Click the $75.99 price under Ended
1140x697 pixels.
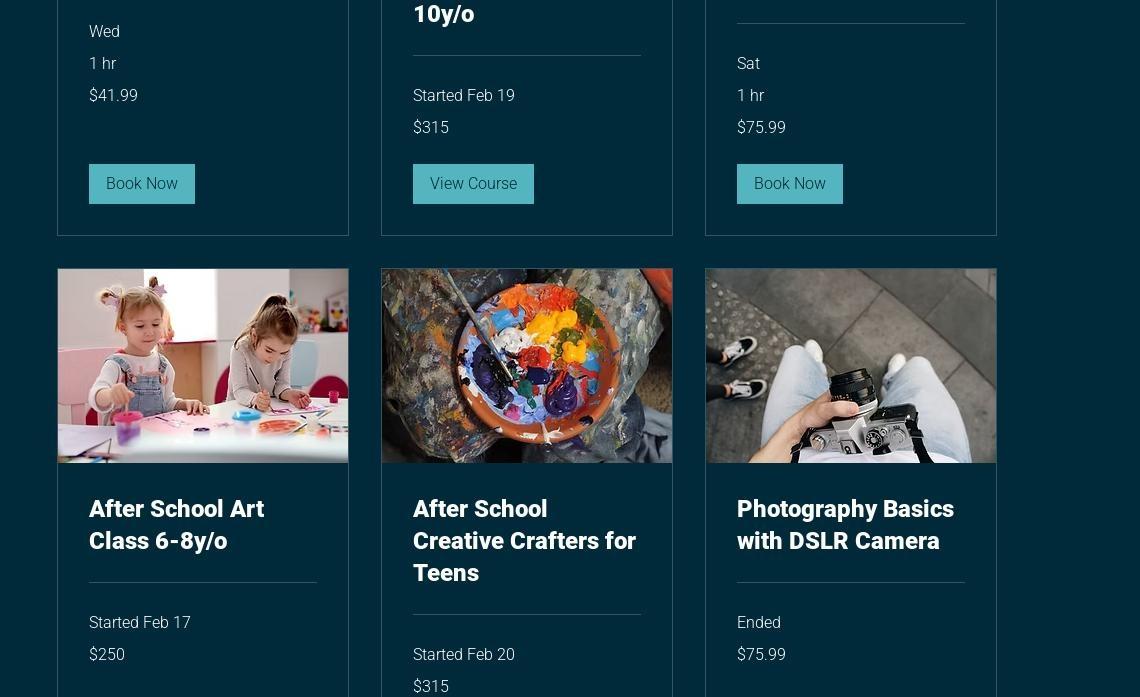point(761,654)
